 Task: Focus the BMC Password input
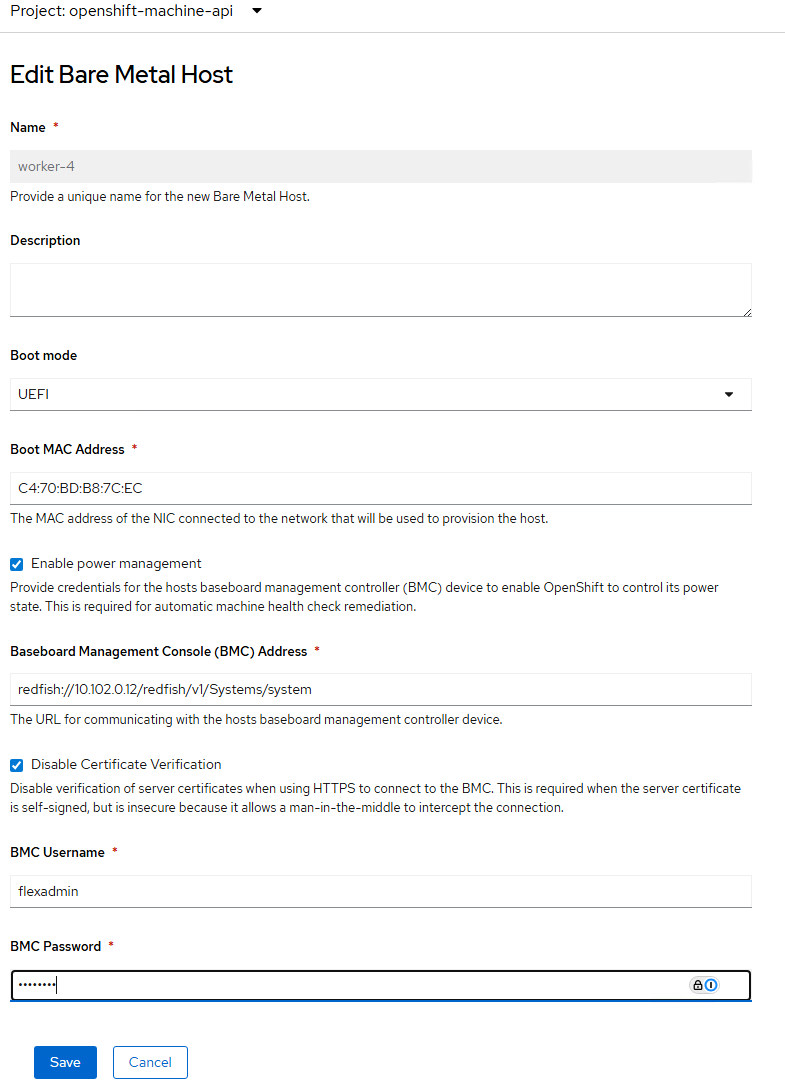[340, 985]
